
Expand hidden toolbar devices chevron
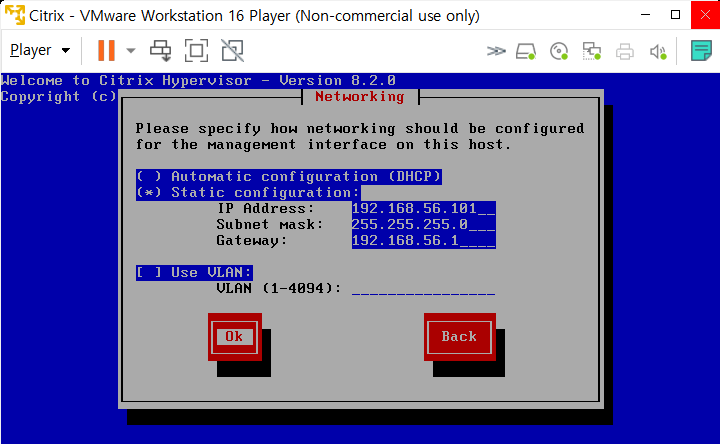tap(496, 51)
